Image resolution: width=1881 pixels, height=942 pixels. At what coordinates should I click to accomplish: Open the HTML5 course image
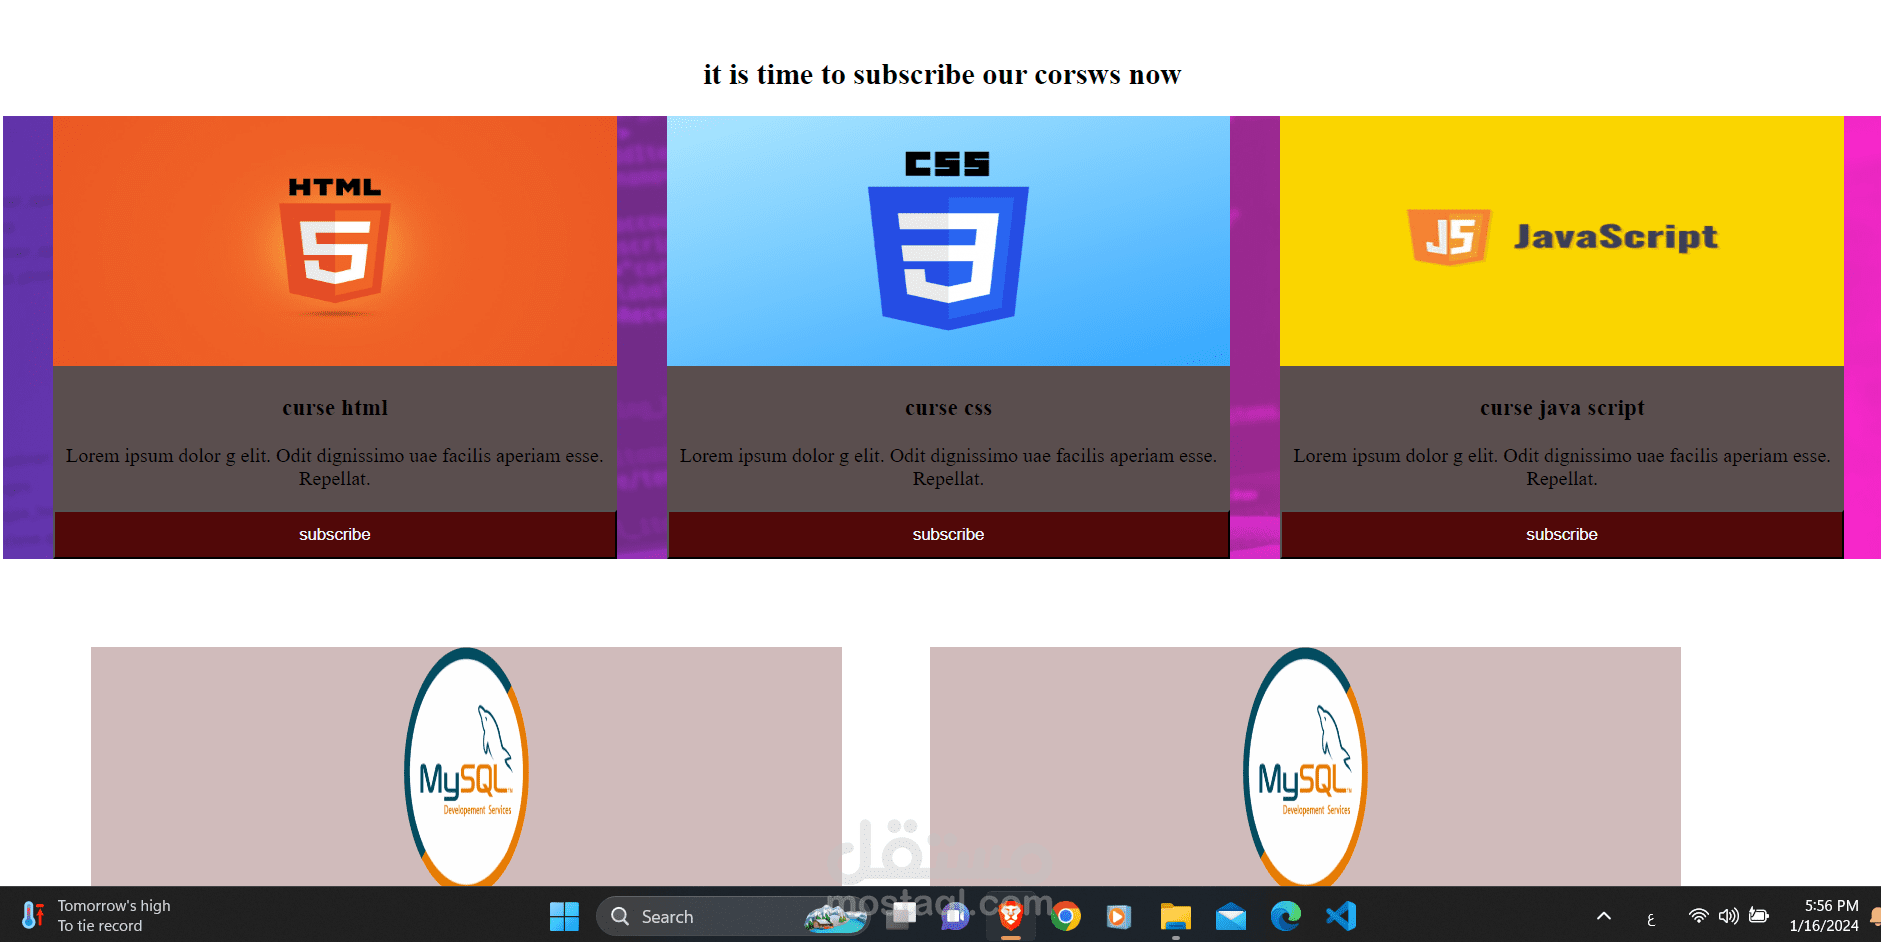tap(335, 241)
